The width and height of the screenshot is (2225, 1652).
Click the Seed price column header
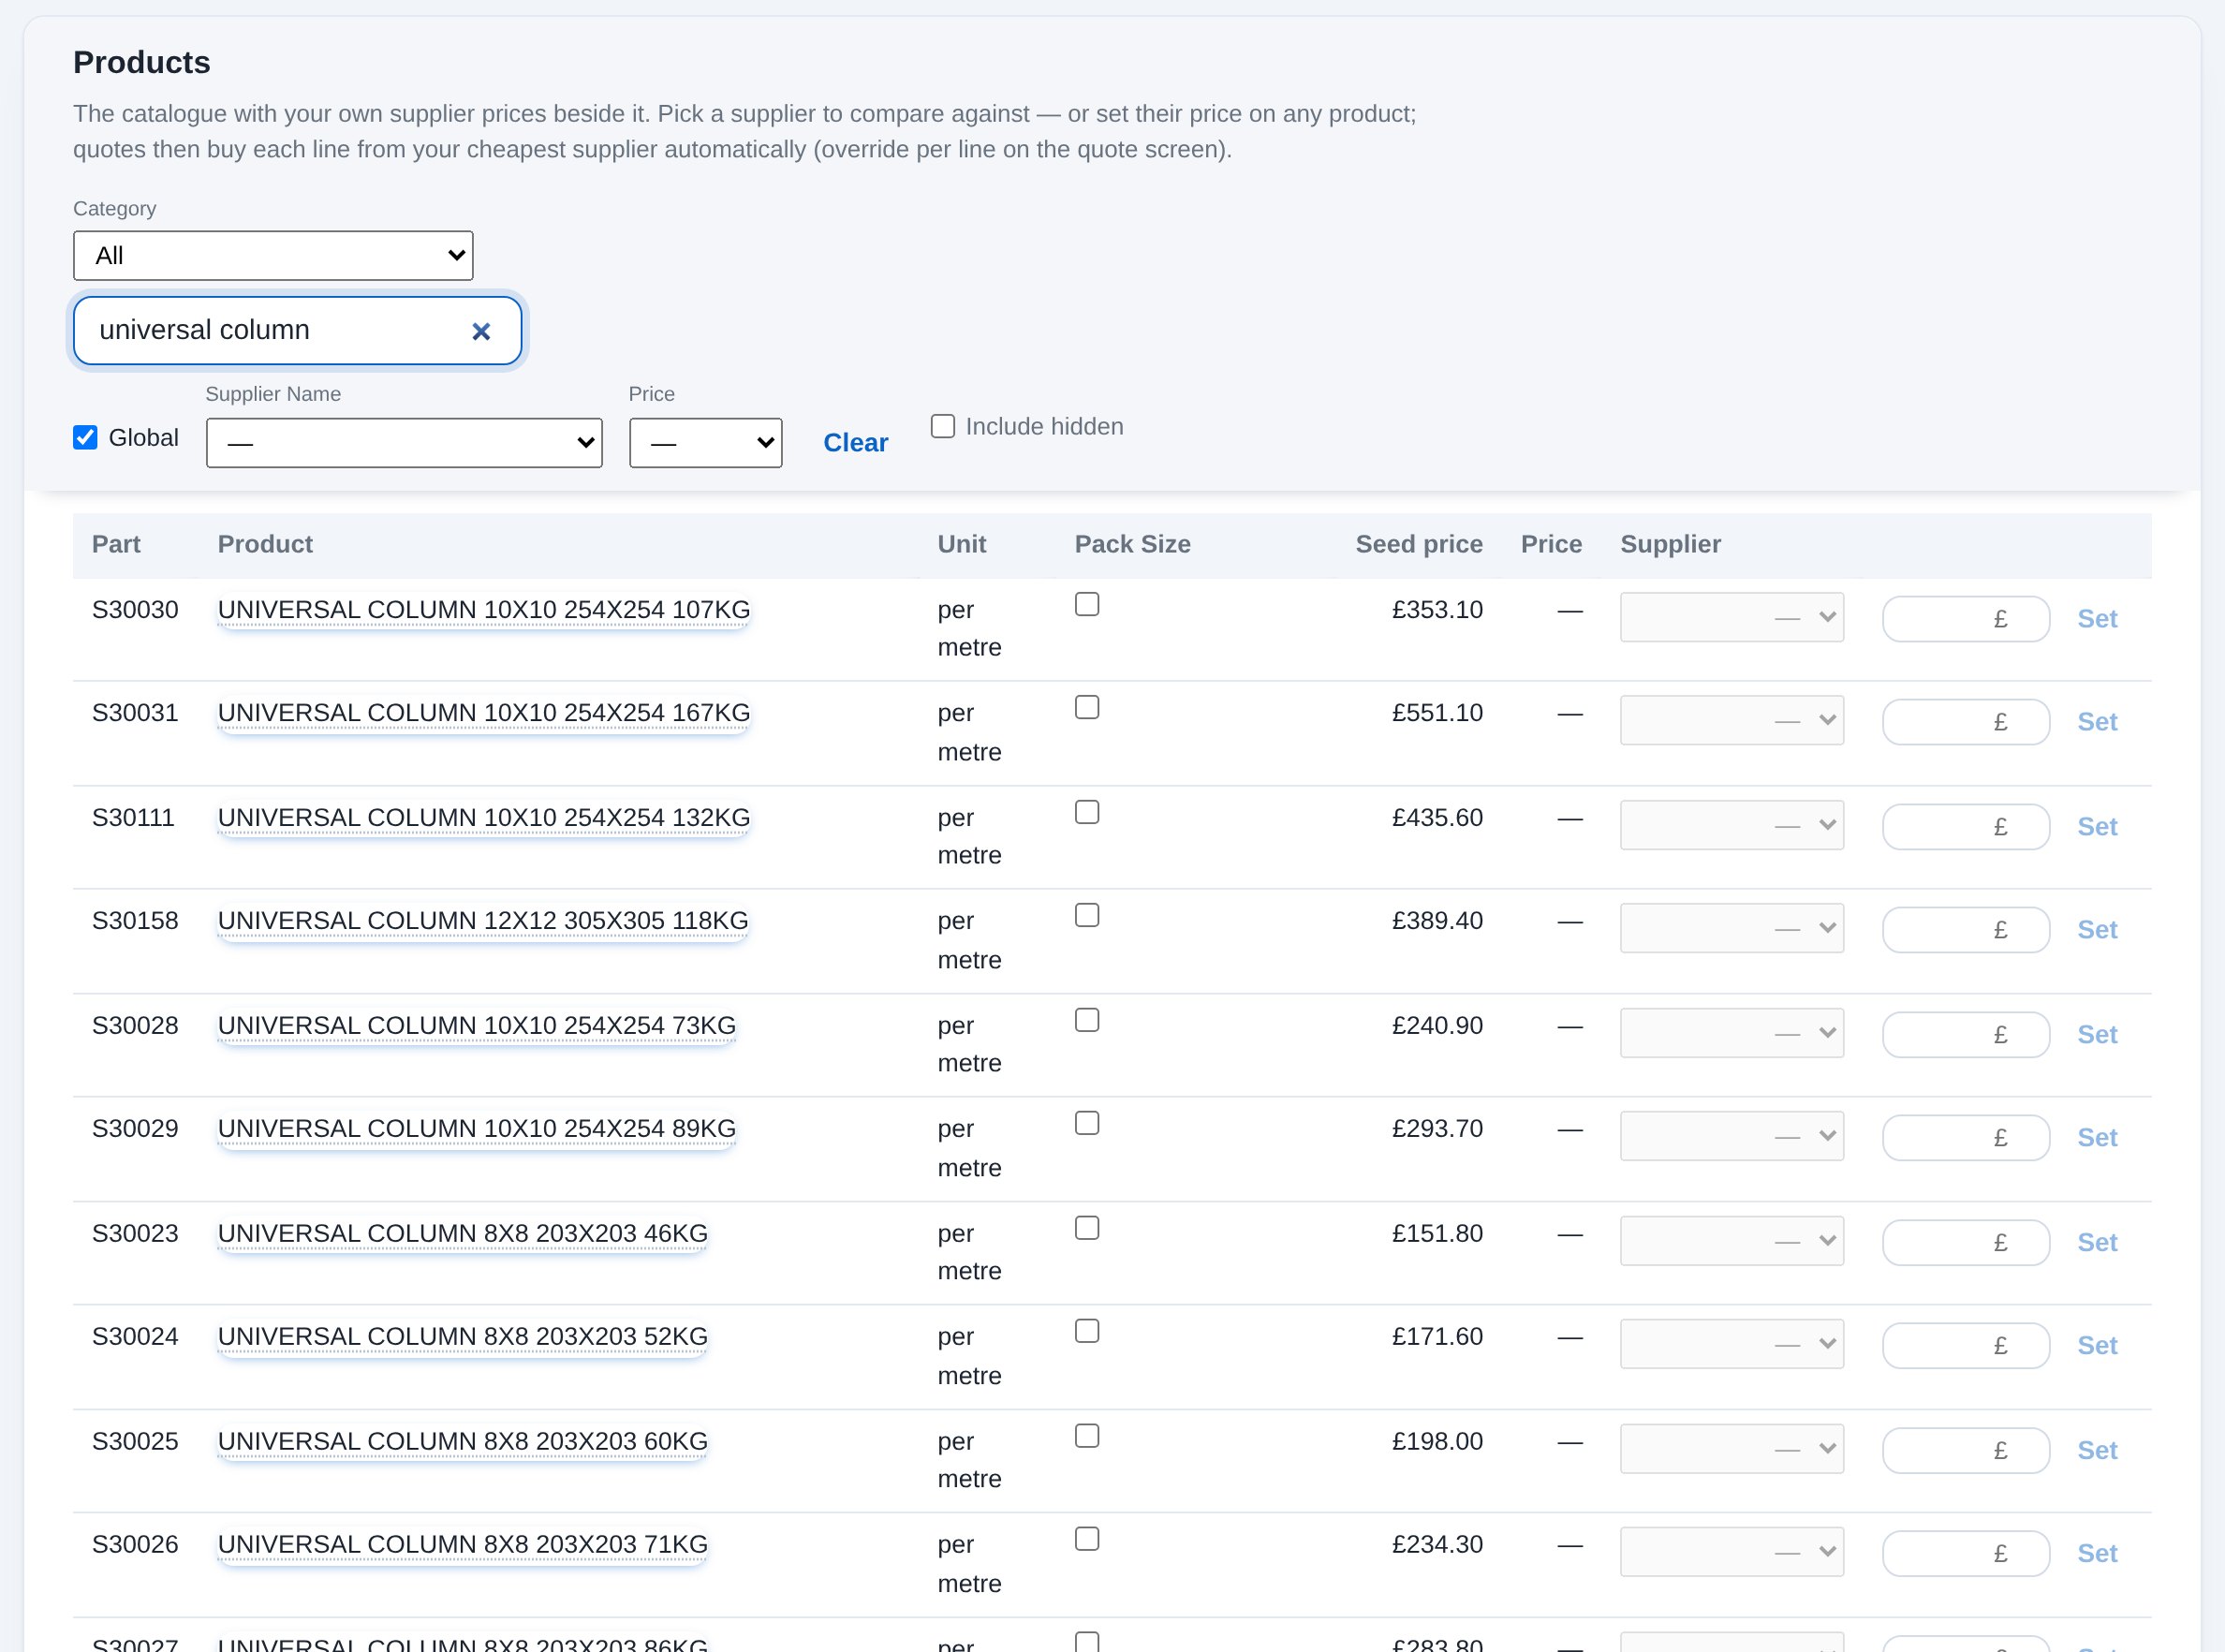point(1418,545)
